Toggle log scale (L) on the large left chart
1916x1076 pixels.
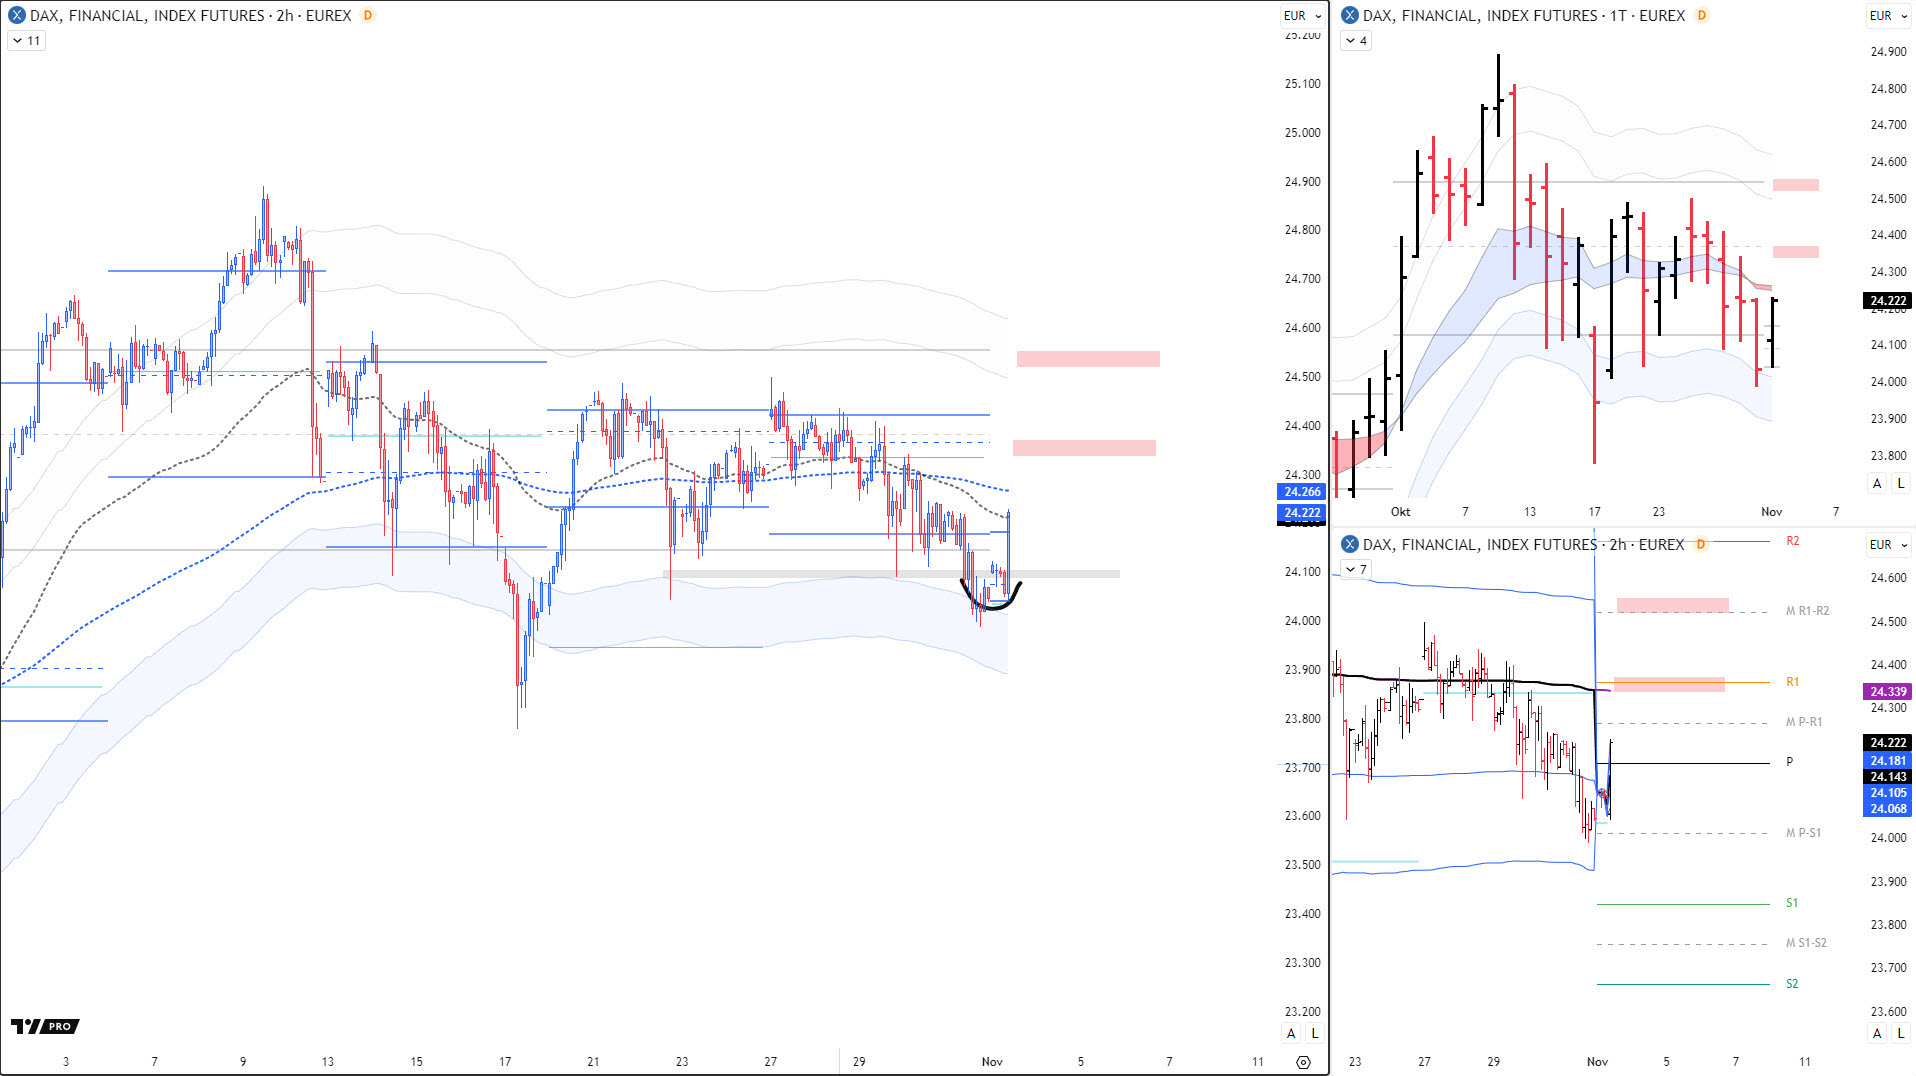tap(1314, 1034)
